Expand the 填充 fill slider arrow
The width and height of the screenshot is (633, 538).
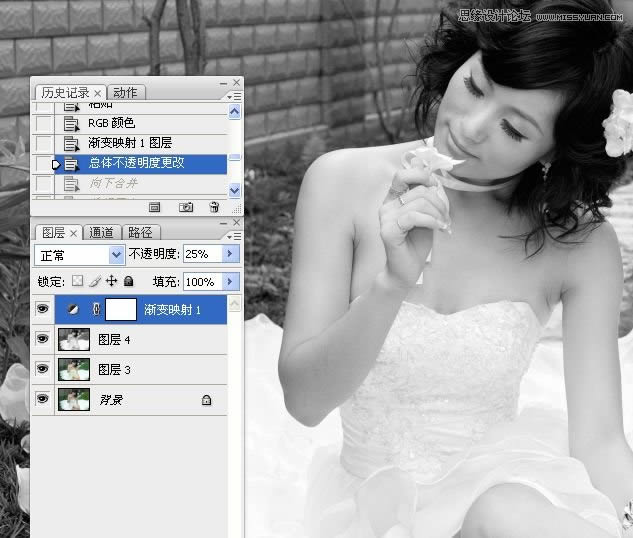(231, 282)
